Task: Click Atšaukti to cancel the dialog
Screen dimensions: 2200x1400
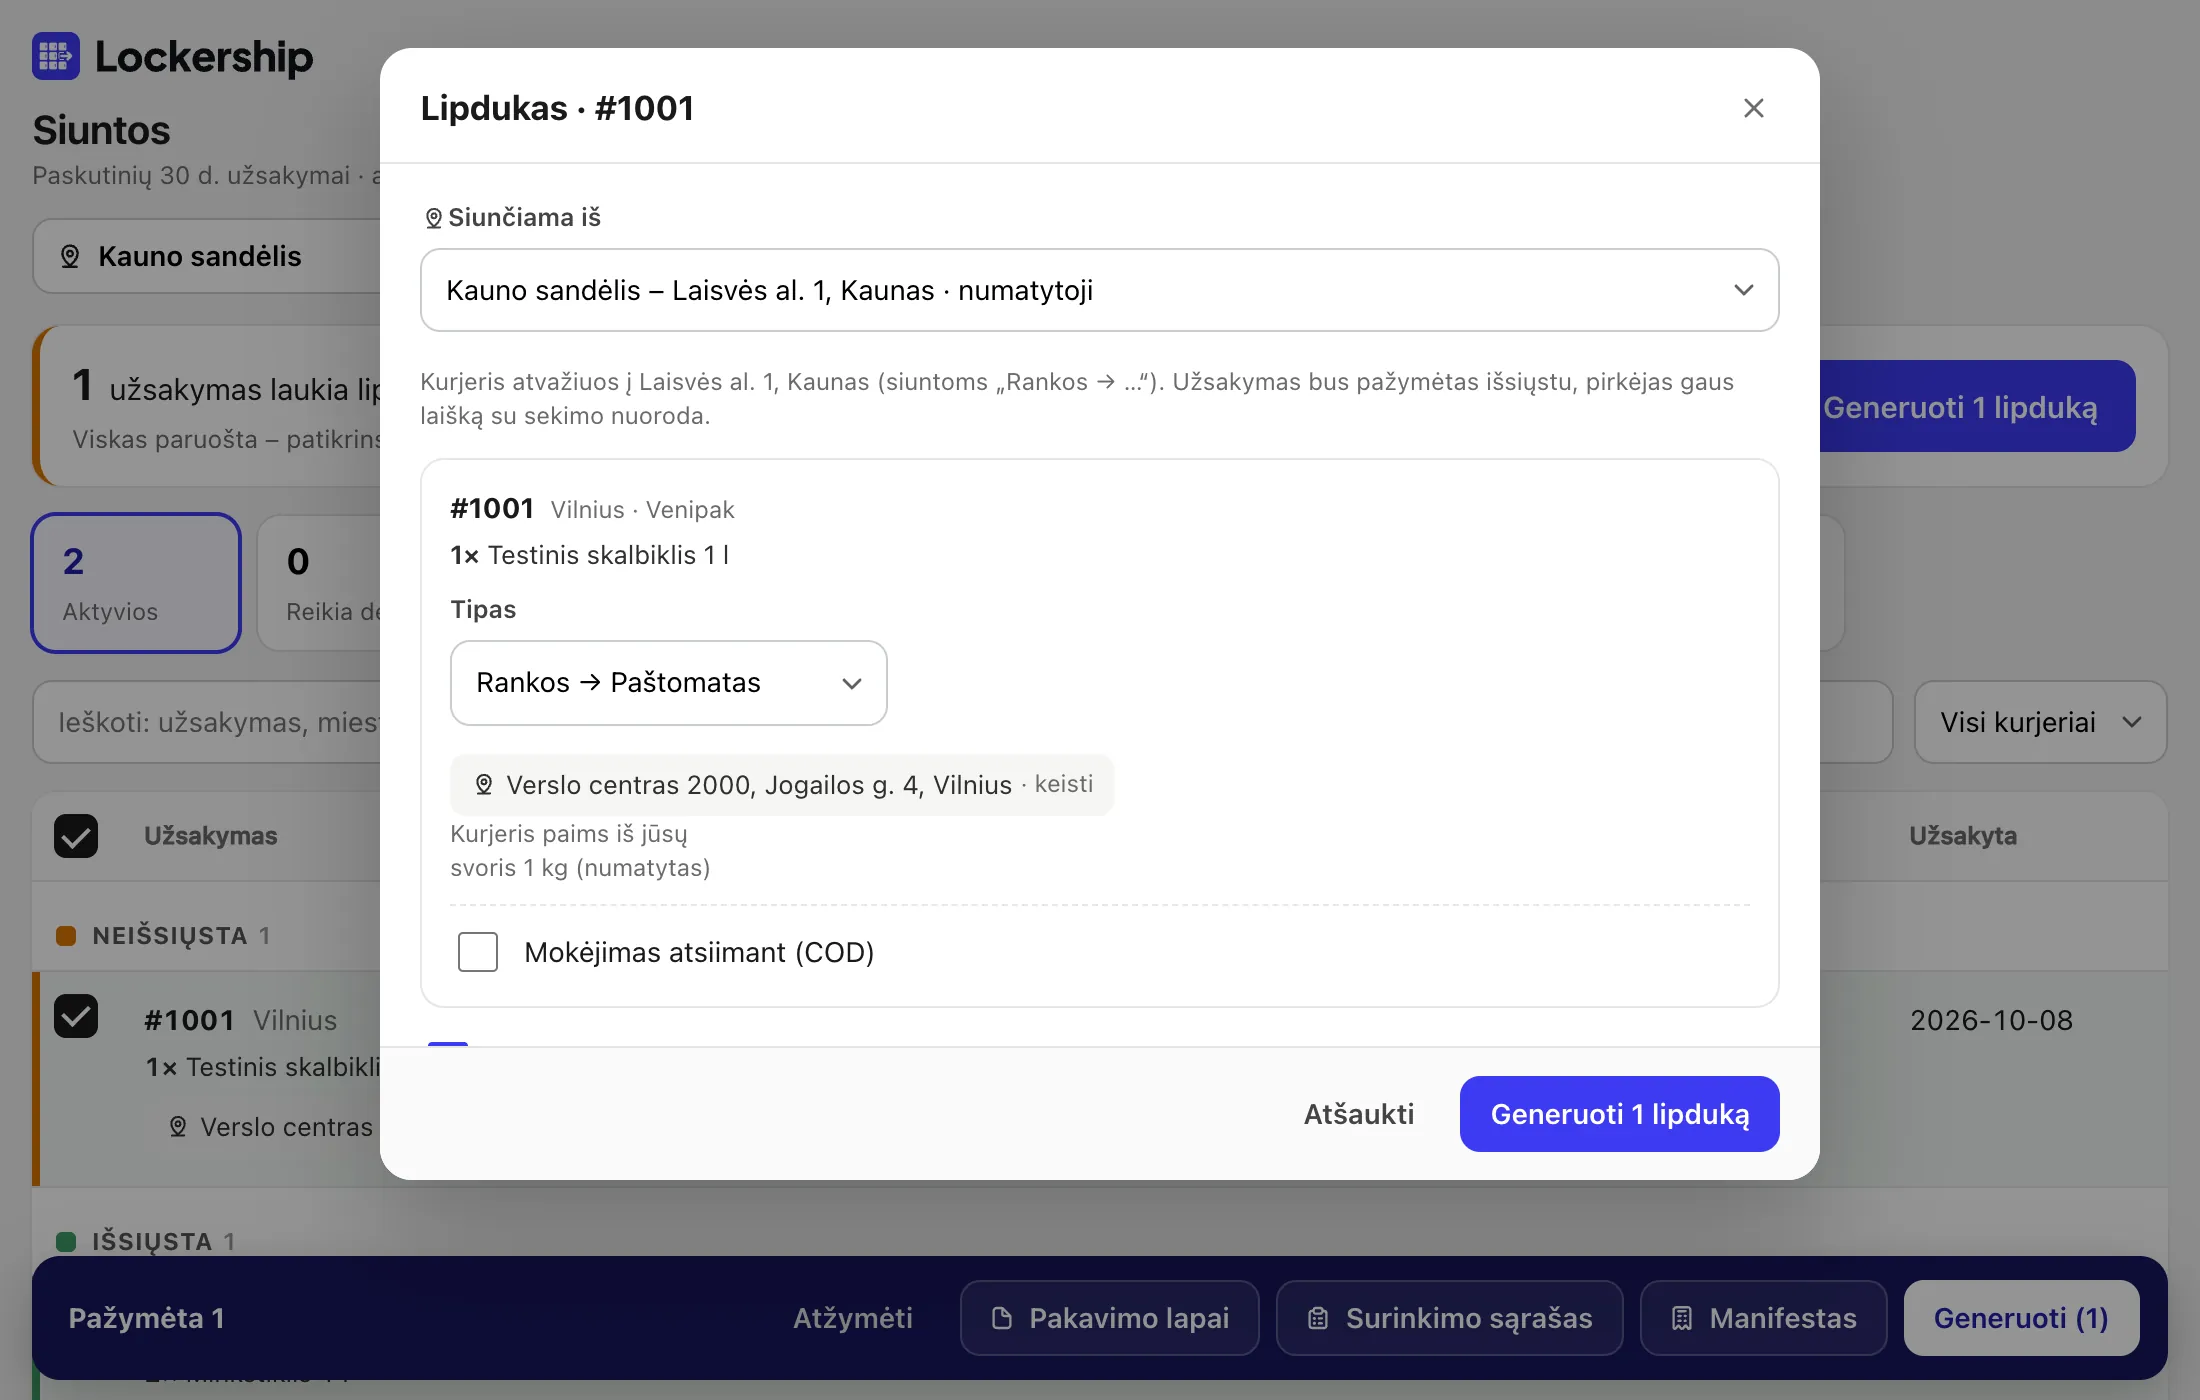Action: point(1359,1114)
